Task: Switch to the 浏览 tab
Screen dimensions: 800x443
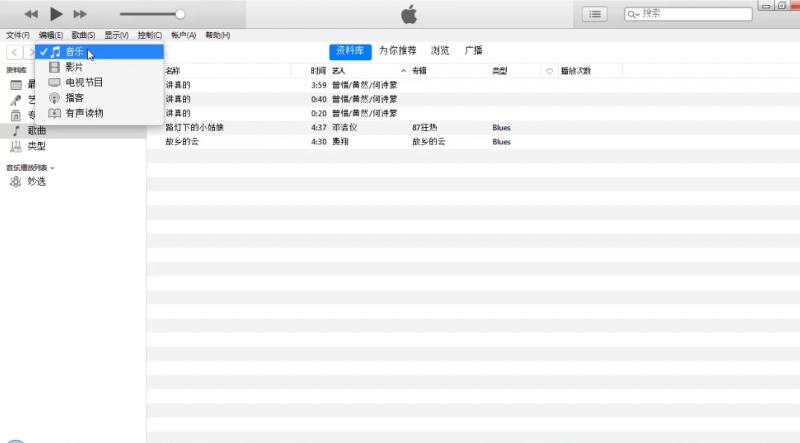Action: (440, 51)
